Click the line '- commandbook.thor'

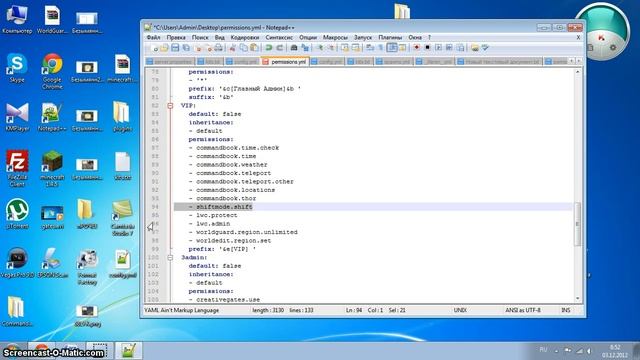coord(222,198)
